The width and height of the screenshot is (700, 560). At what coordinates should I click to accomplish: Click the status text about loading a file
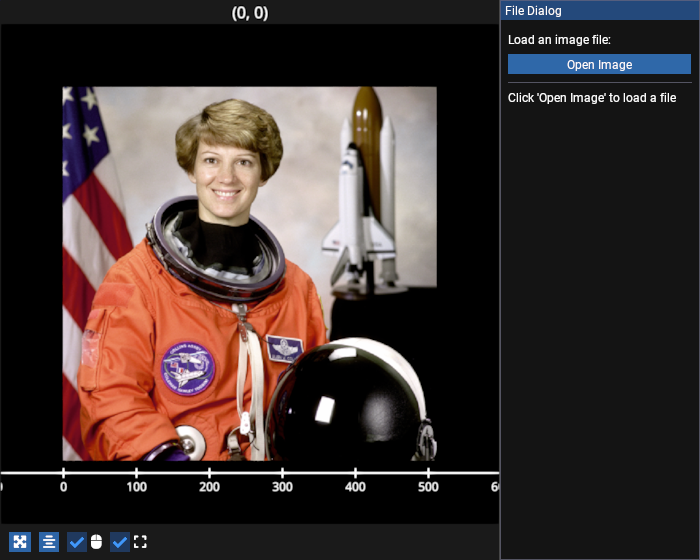pyautogui.click(x=592, y=98)
